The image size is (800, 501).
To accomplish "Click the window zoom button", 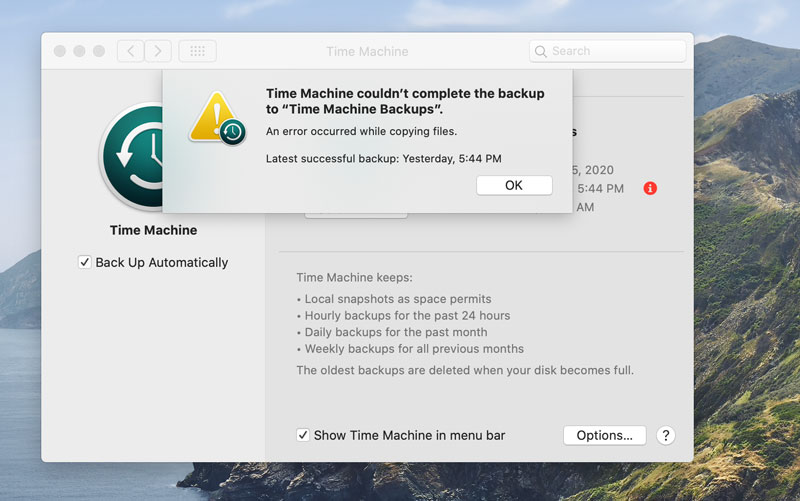I will click(99, 51).
